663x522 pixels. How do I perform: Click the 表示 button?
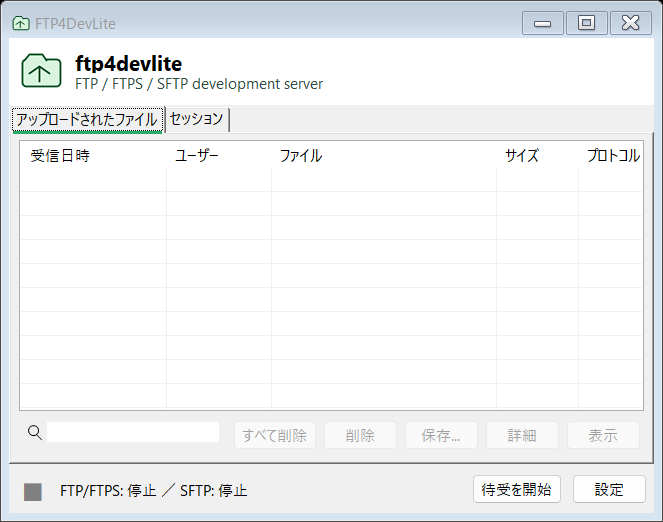pos(603,435)
